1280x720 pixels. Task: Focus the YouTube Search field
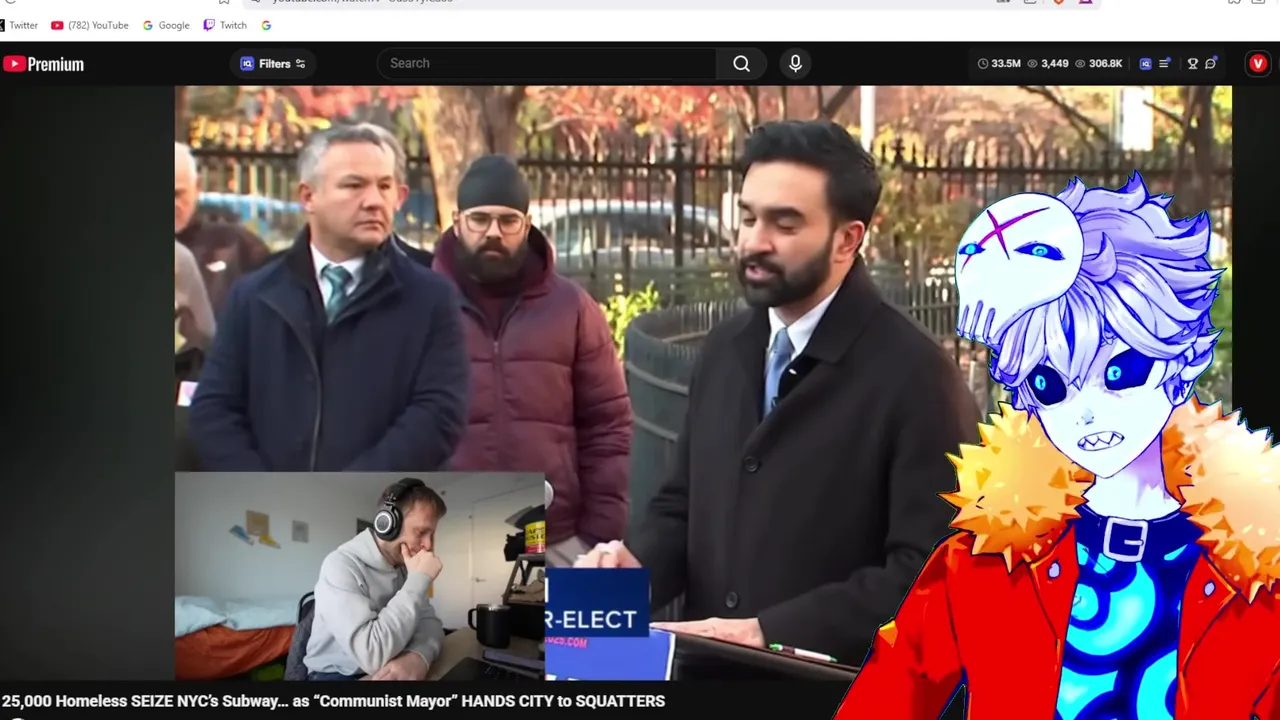click(x=547, y=63)
